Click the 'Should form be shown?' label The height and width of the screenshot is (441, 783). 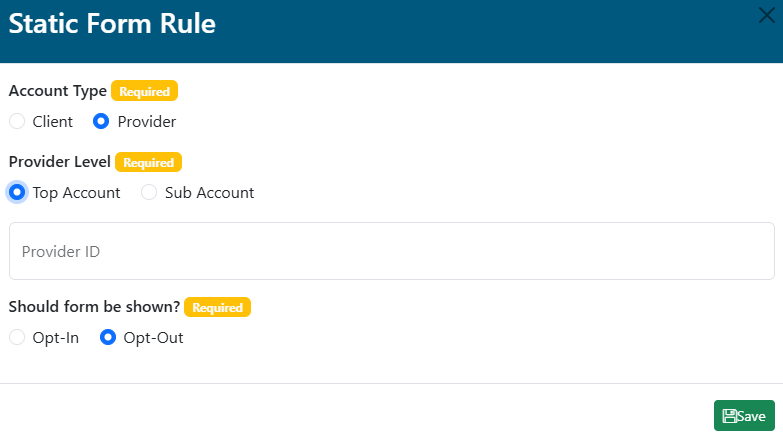coord(94,308)
